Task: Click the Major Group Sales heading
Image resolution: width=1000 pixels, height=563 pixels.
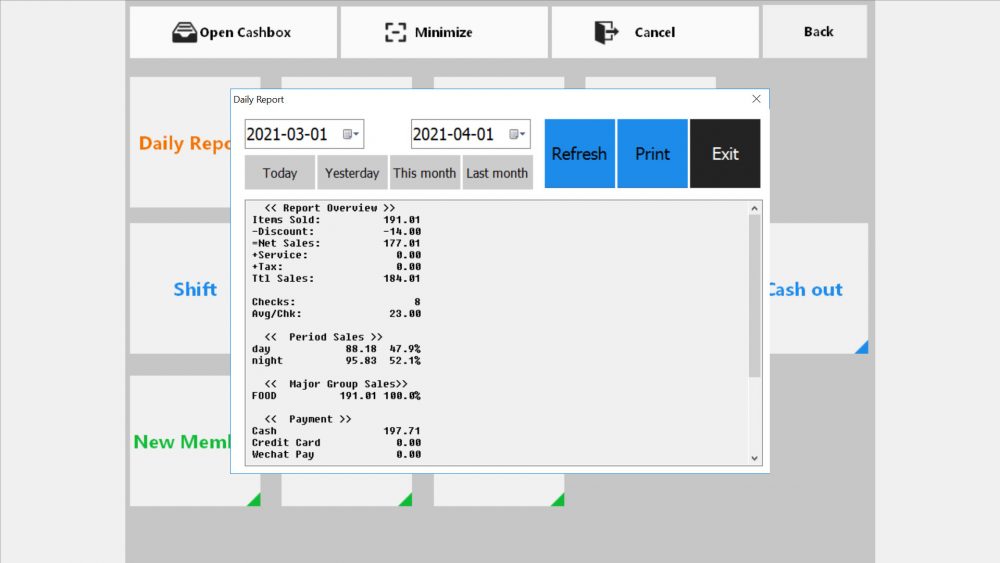Action: tap(336, 384)
